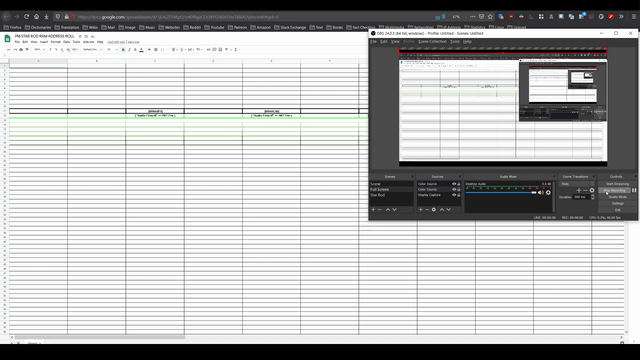Pick text color in Sheets toolbar
Image resolution: width=640 pixels, height=360 pixels.
[x=141, y=49]
